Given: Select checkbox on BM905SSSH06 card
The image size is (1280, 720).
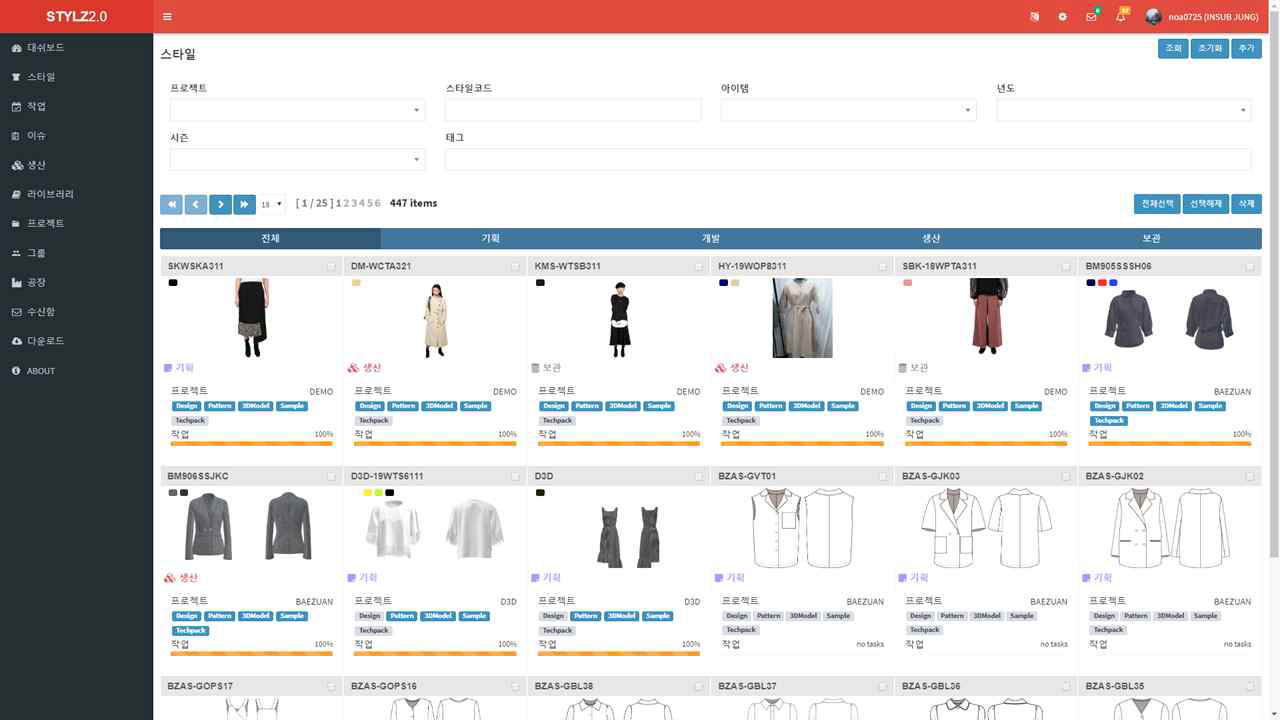Looking at the screenshot, I should (x=1250, y=267).
